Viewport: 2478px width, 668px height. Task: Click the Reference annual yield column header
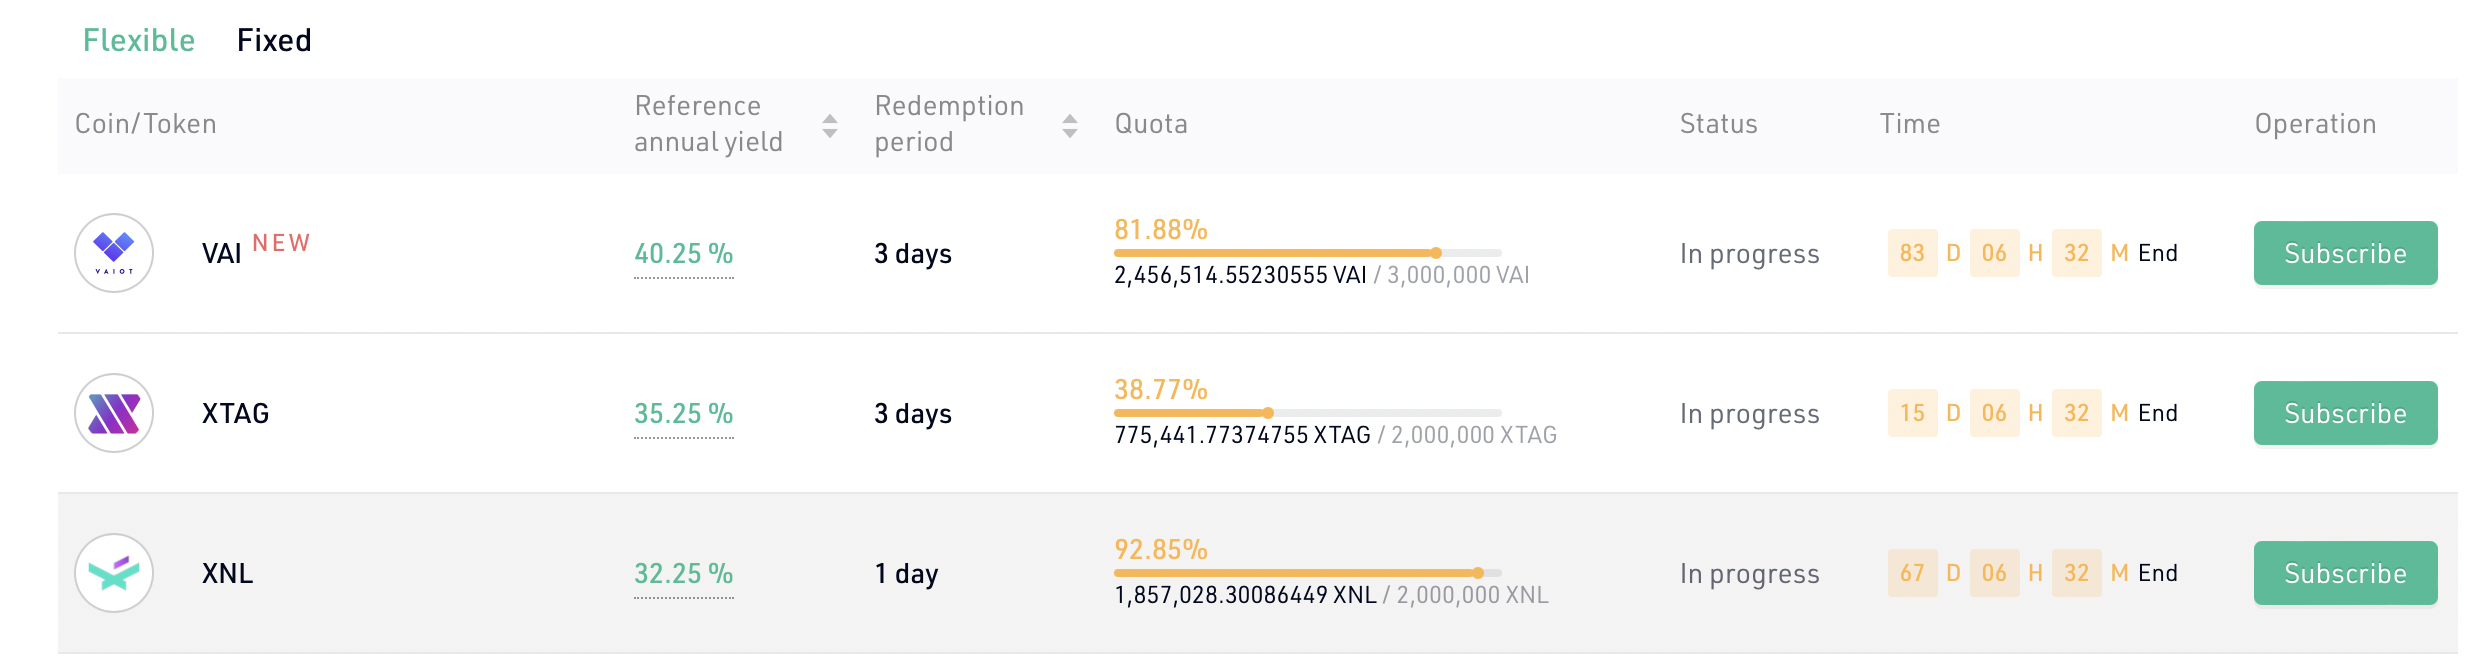[709, 124]
